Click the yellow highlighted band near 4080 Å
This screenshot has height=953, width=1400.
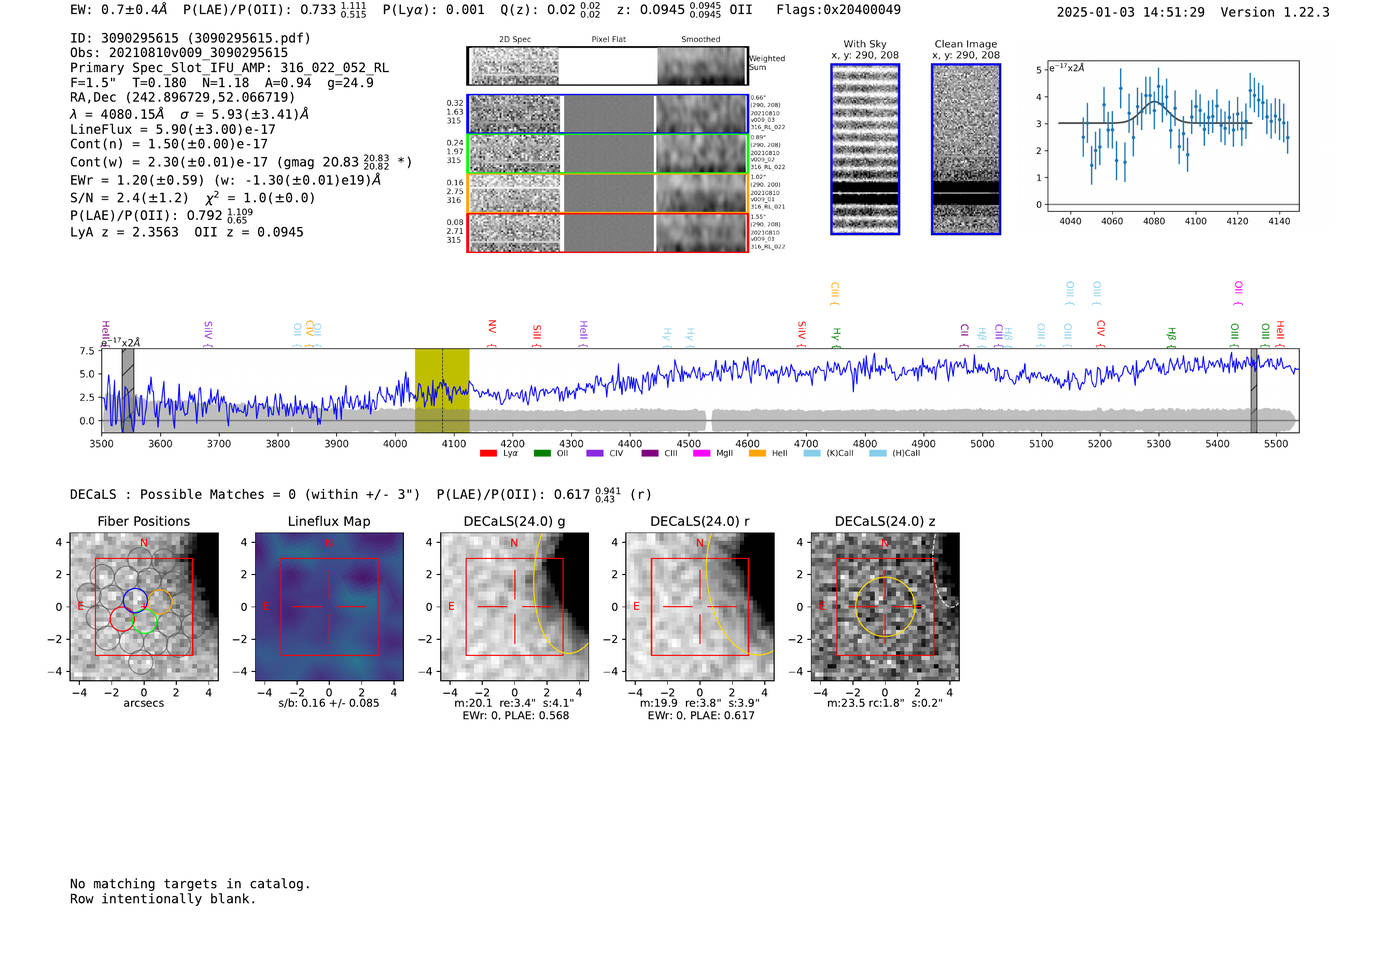(x=442, y=390)
